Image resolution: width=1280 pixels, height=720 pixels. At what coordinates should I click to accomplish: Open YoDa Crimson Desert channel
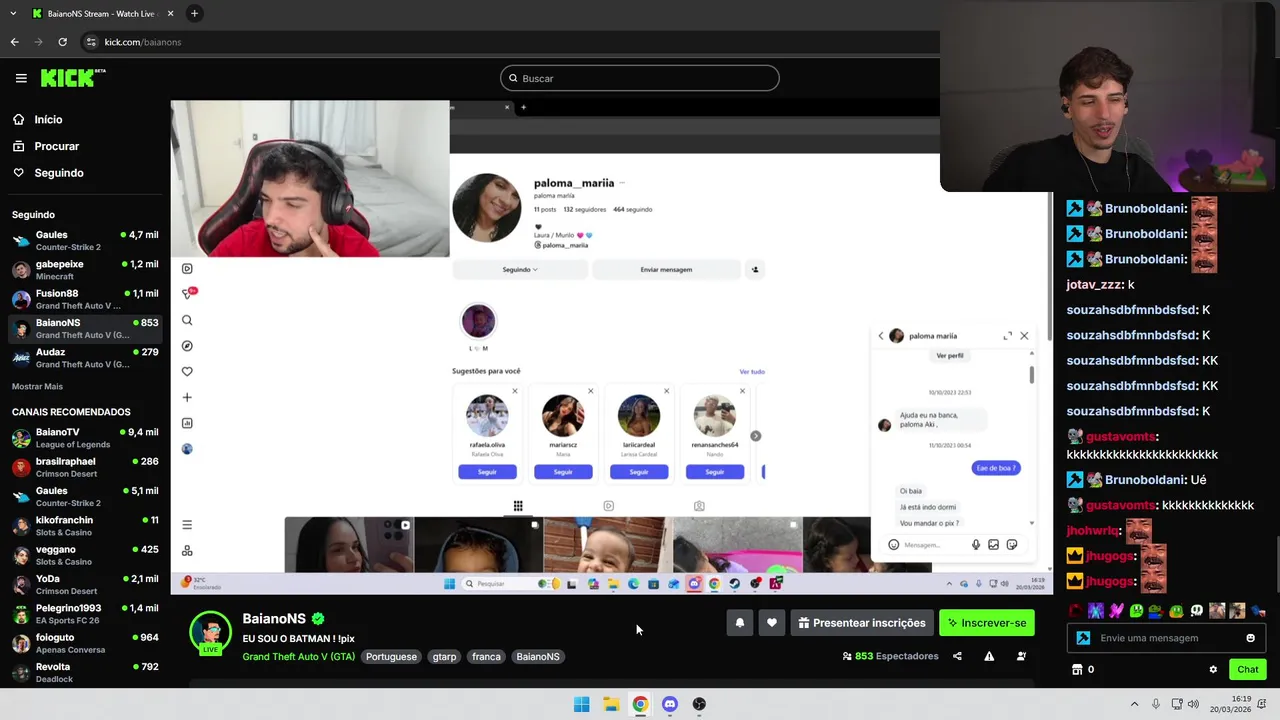point(86,584)
